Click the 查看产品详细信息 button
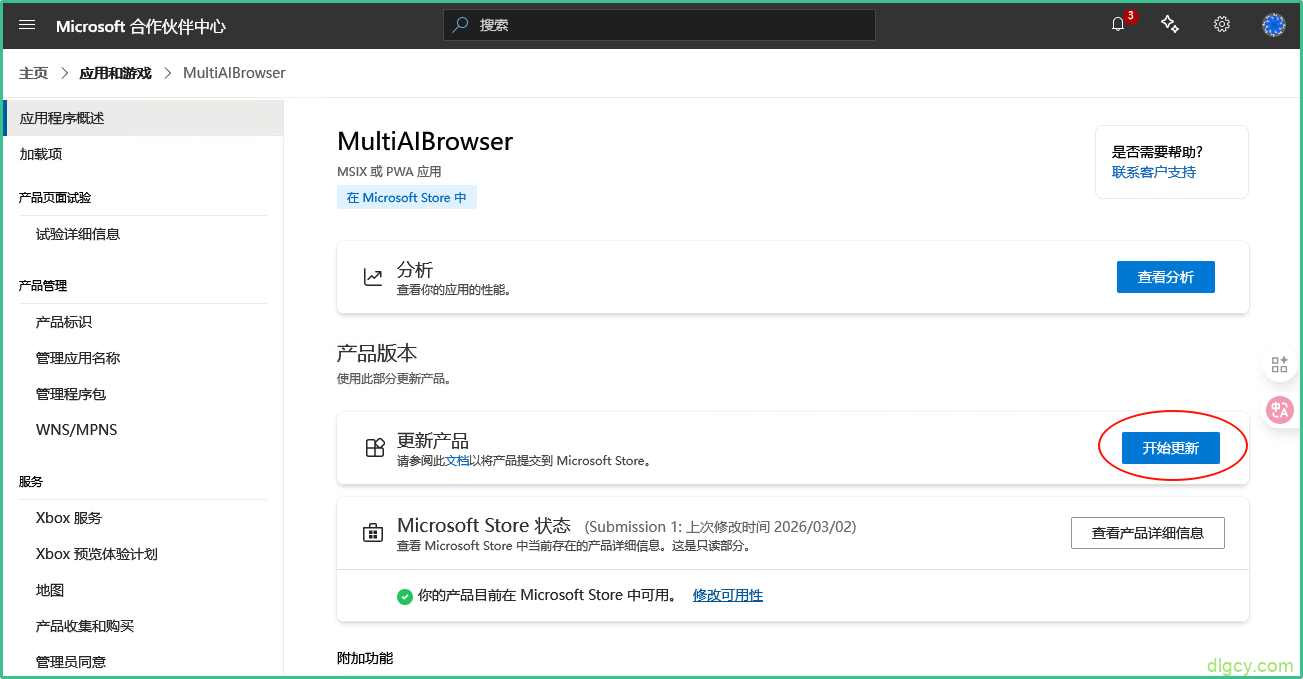The width and height of the screenshot is (1303, 679). [x=1147, y=533]
